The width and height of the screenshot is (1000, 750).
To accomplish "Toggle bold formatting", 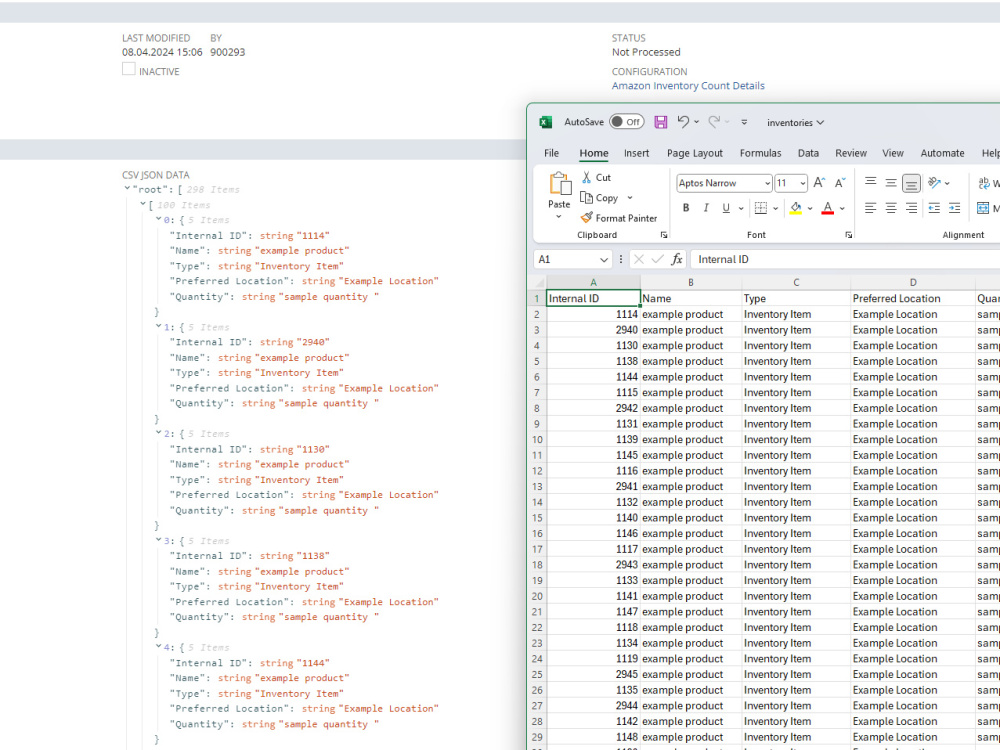I will 686,208.
